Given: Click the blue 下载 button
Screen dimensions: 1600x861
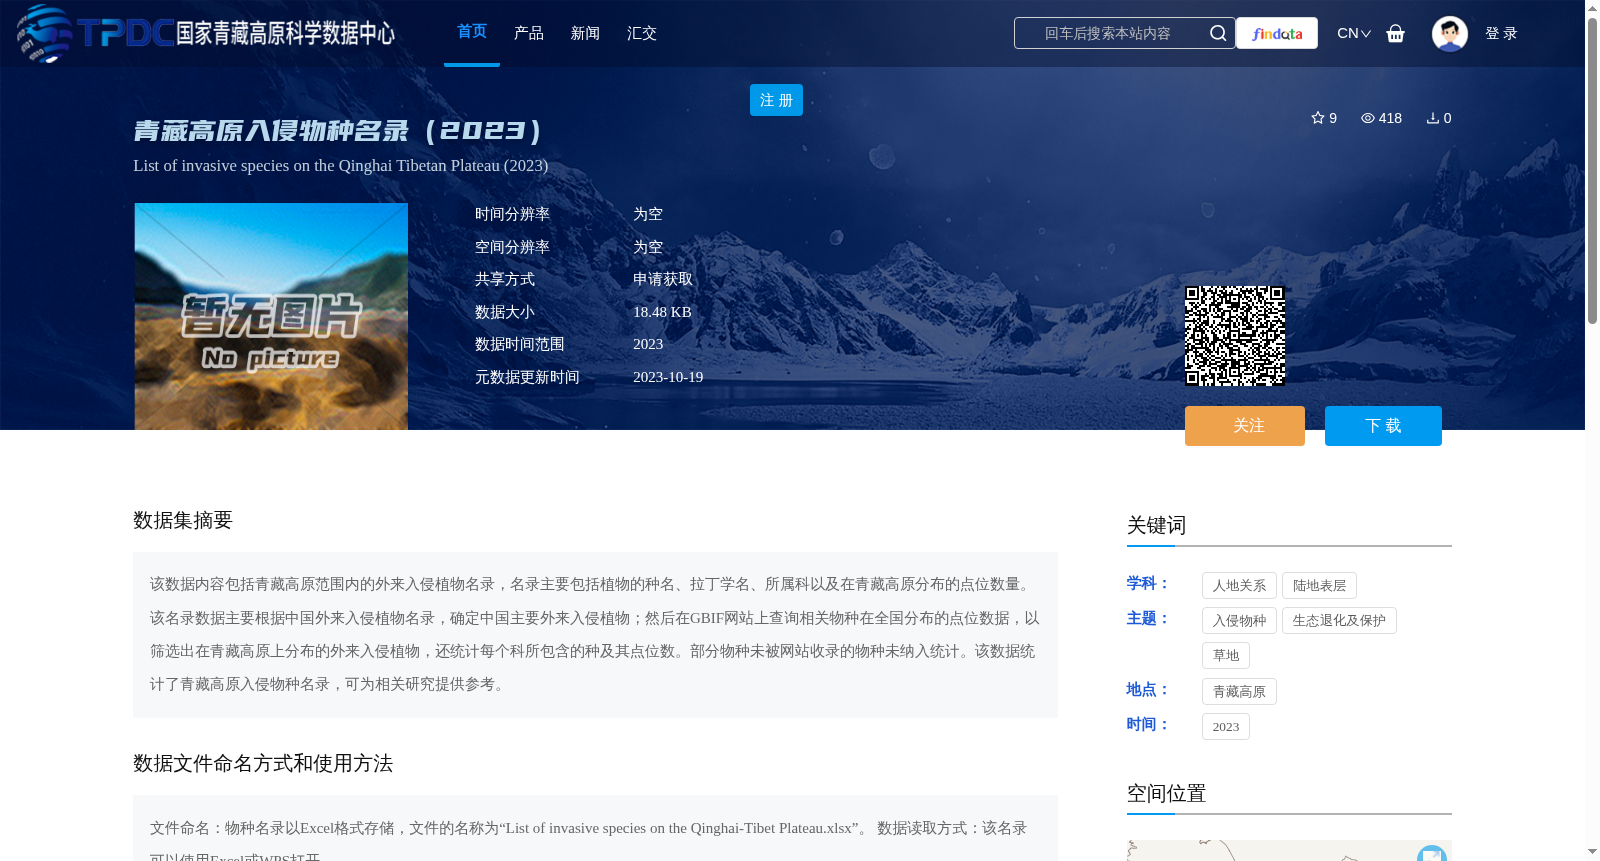Looking at the screenshot, I should (x=1383, y=426).
